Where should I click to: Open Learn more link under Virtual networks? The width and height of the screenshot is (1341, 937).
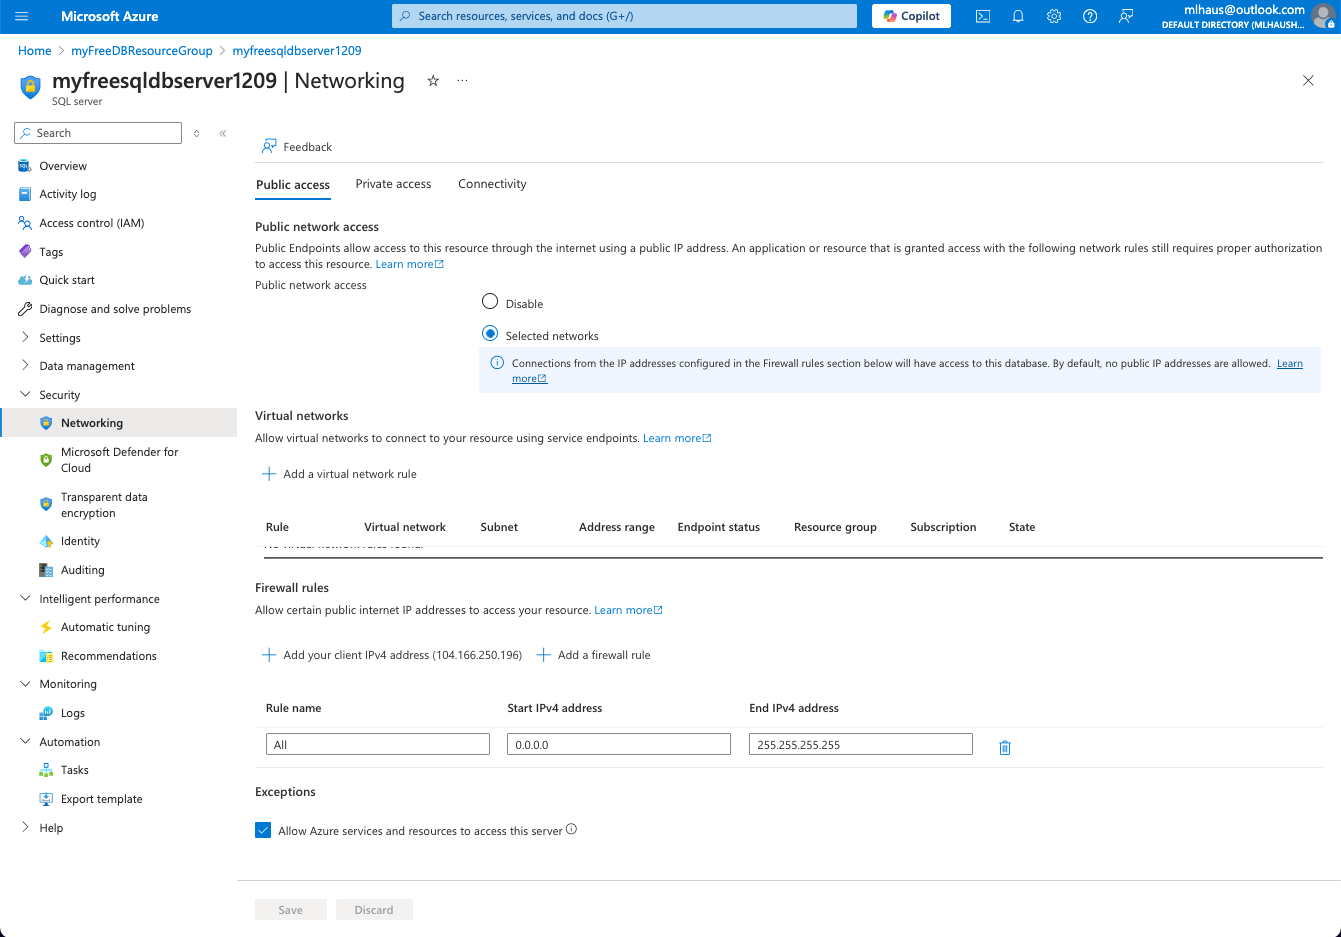(x=677, y=438)
